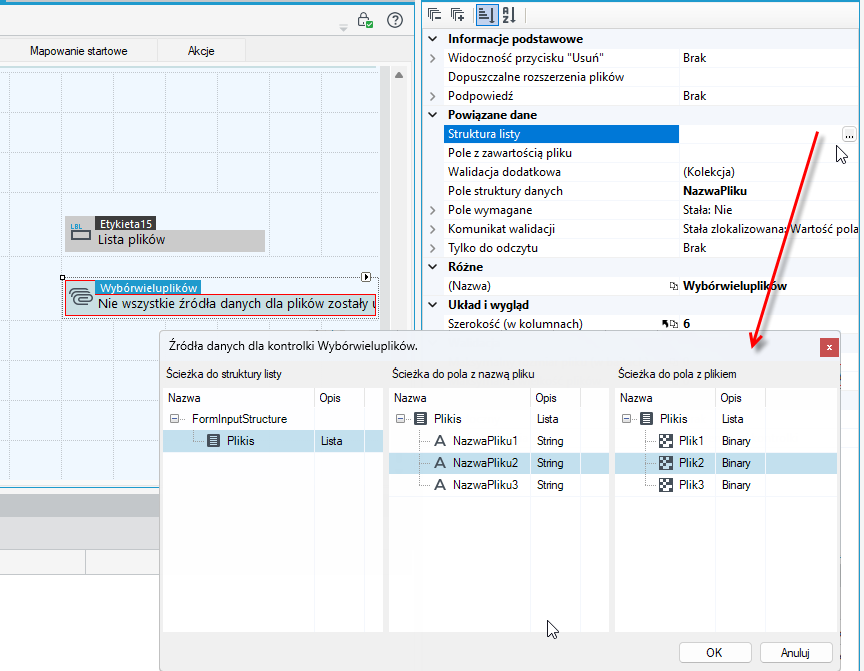Collapse the Układ i wygląd section
Screen dimensions: 864x671
point(433,305)
